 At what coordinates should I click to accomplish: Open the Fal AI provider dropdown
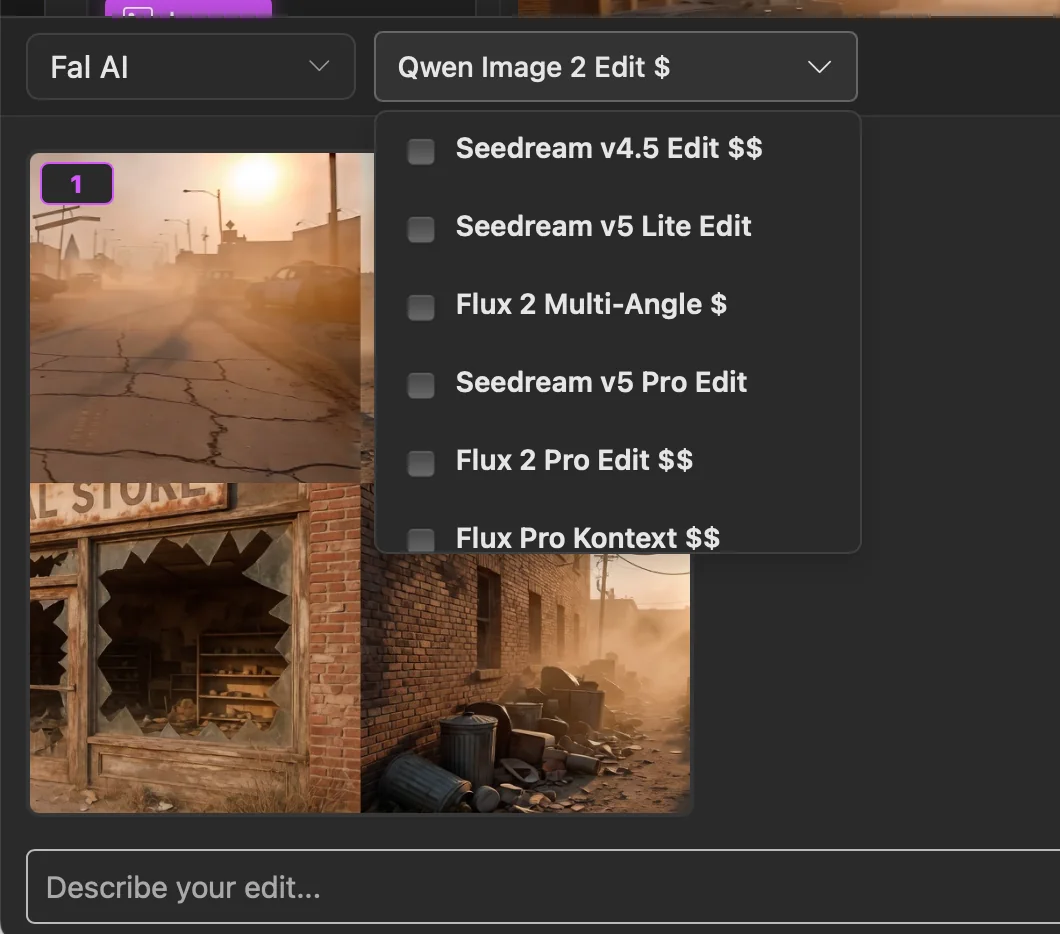coord(191,67)
